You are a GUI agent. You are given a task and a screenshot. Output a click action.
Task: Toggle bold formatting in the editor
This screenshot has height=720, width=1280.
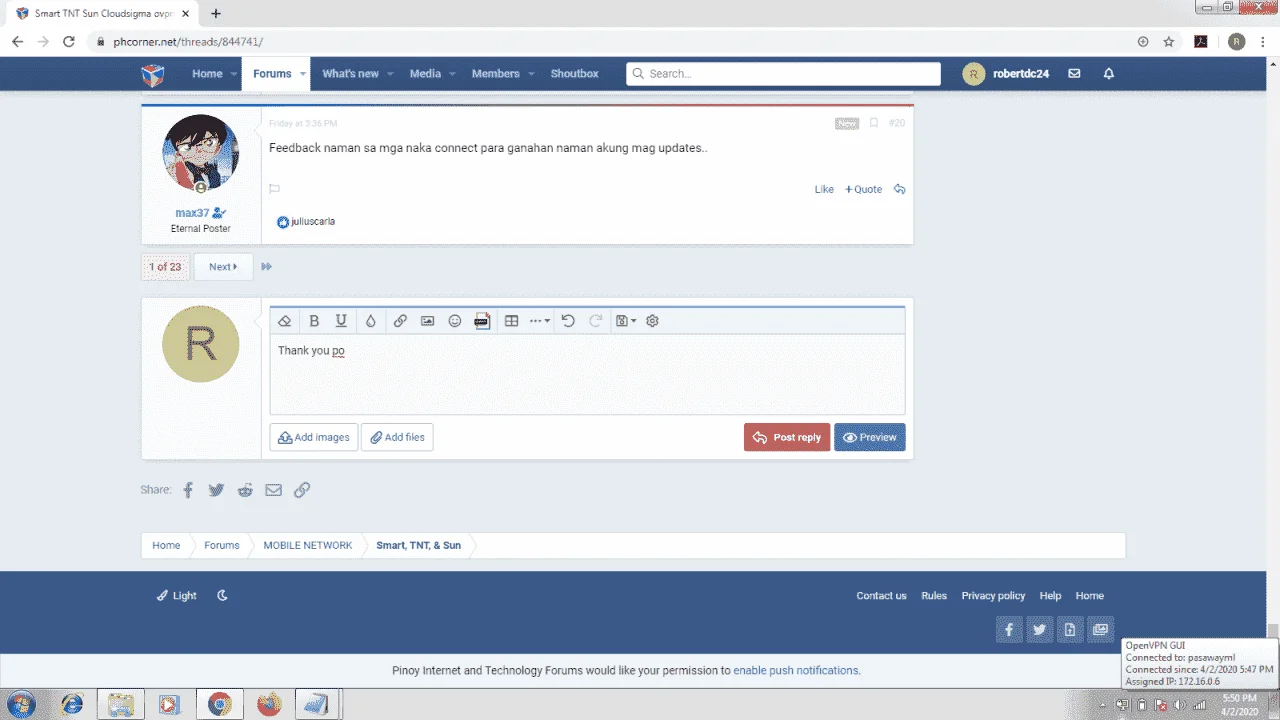pos(314,321)
